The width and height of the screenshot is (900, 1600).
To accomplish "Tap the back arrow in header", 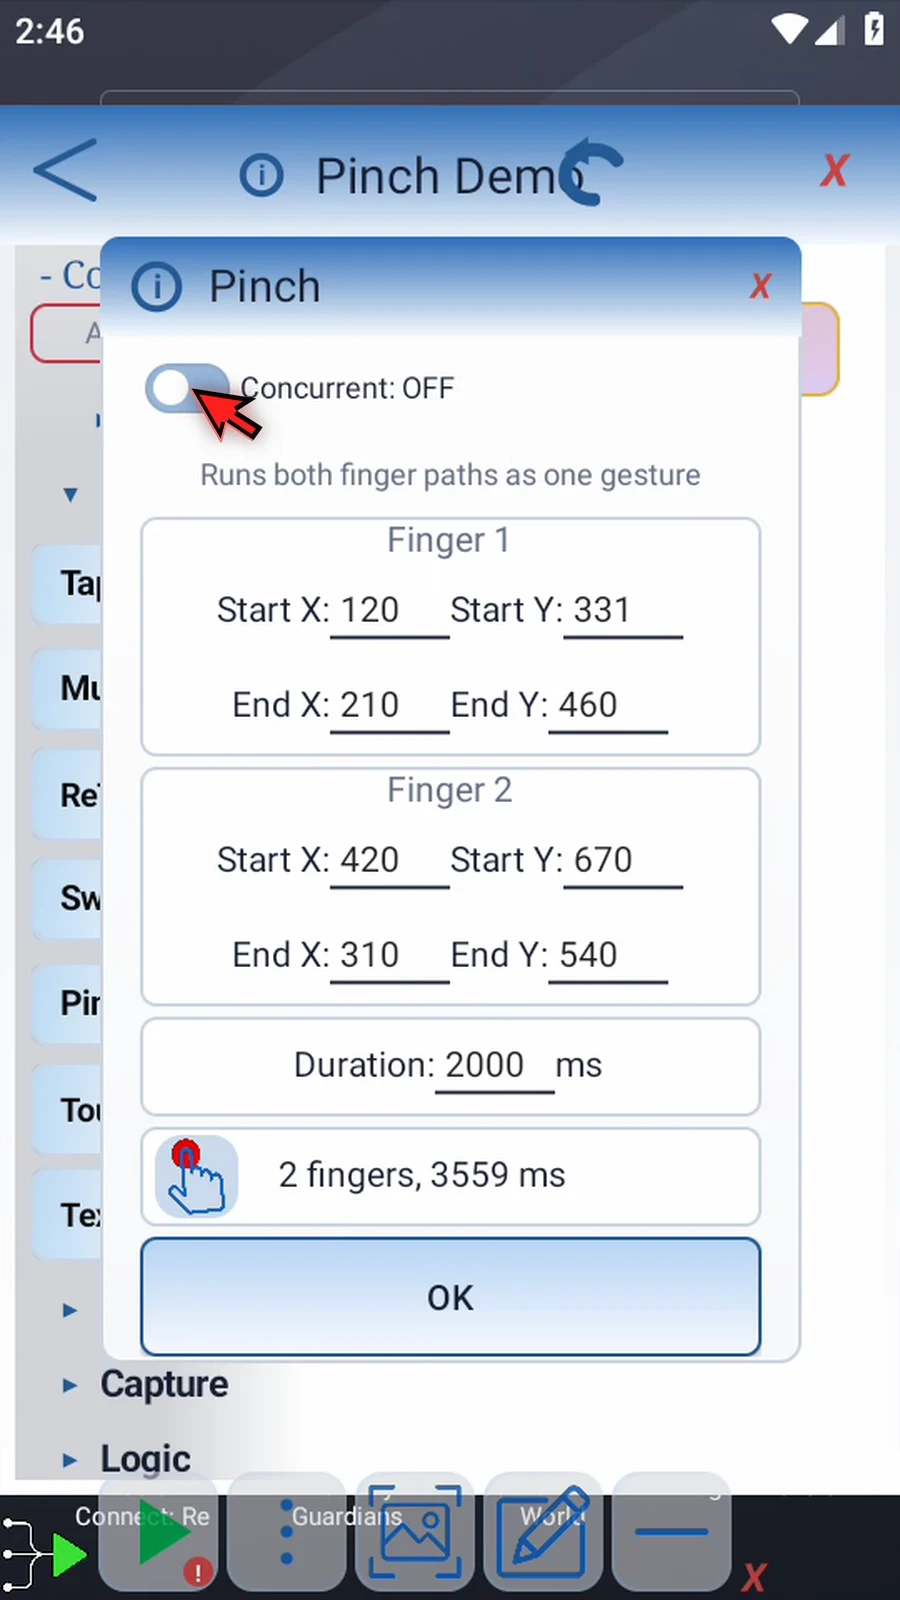I will point(66,171).
